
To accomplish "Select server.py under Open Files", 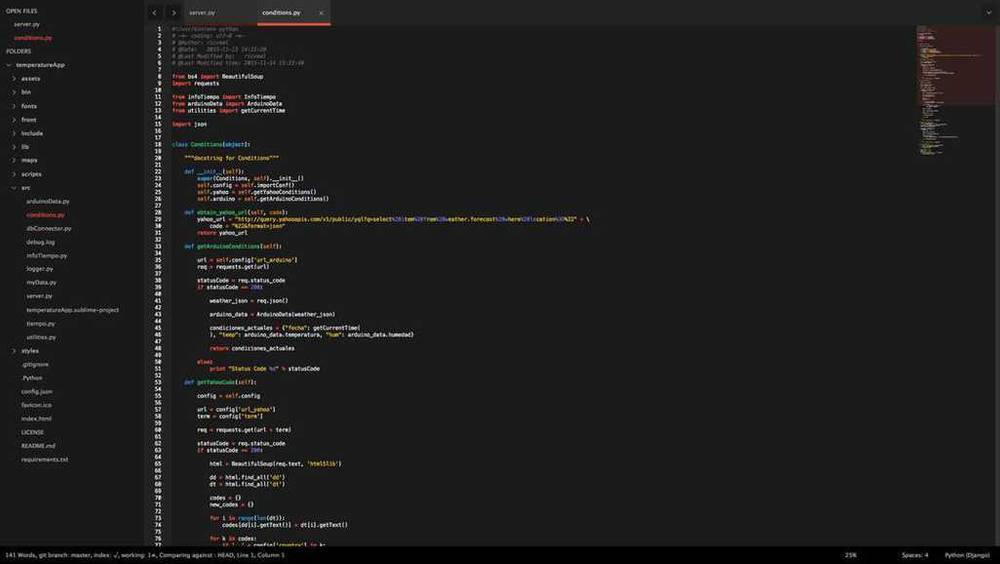I will tap(27, 23).
